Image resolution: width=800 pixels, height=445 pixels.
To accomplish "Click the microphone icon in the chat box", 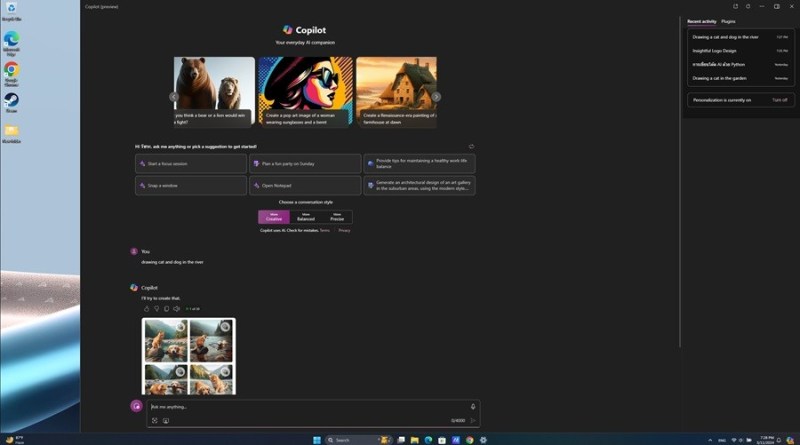I will (x=472, y=407).
